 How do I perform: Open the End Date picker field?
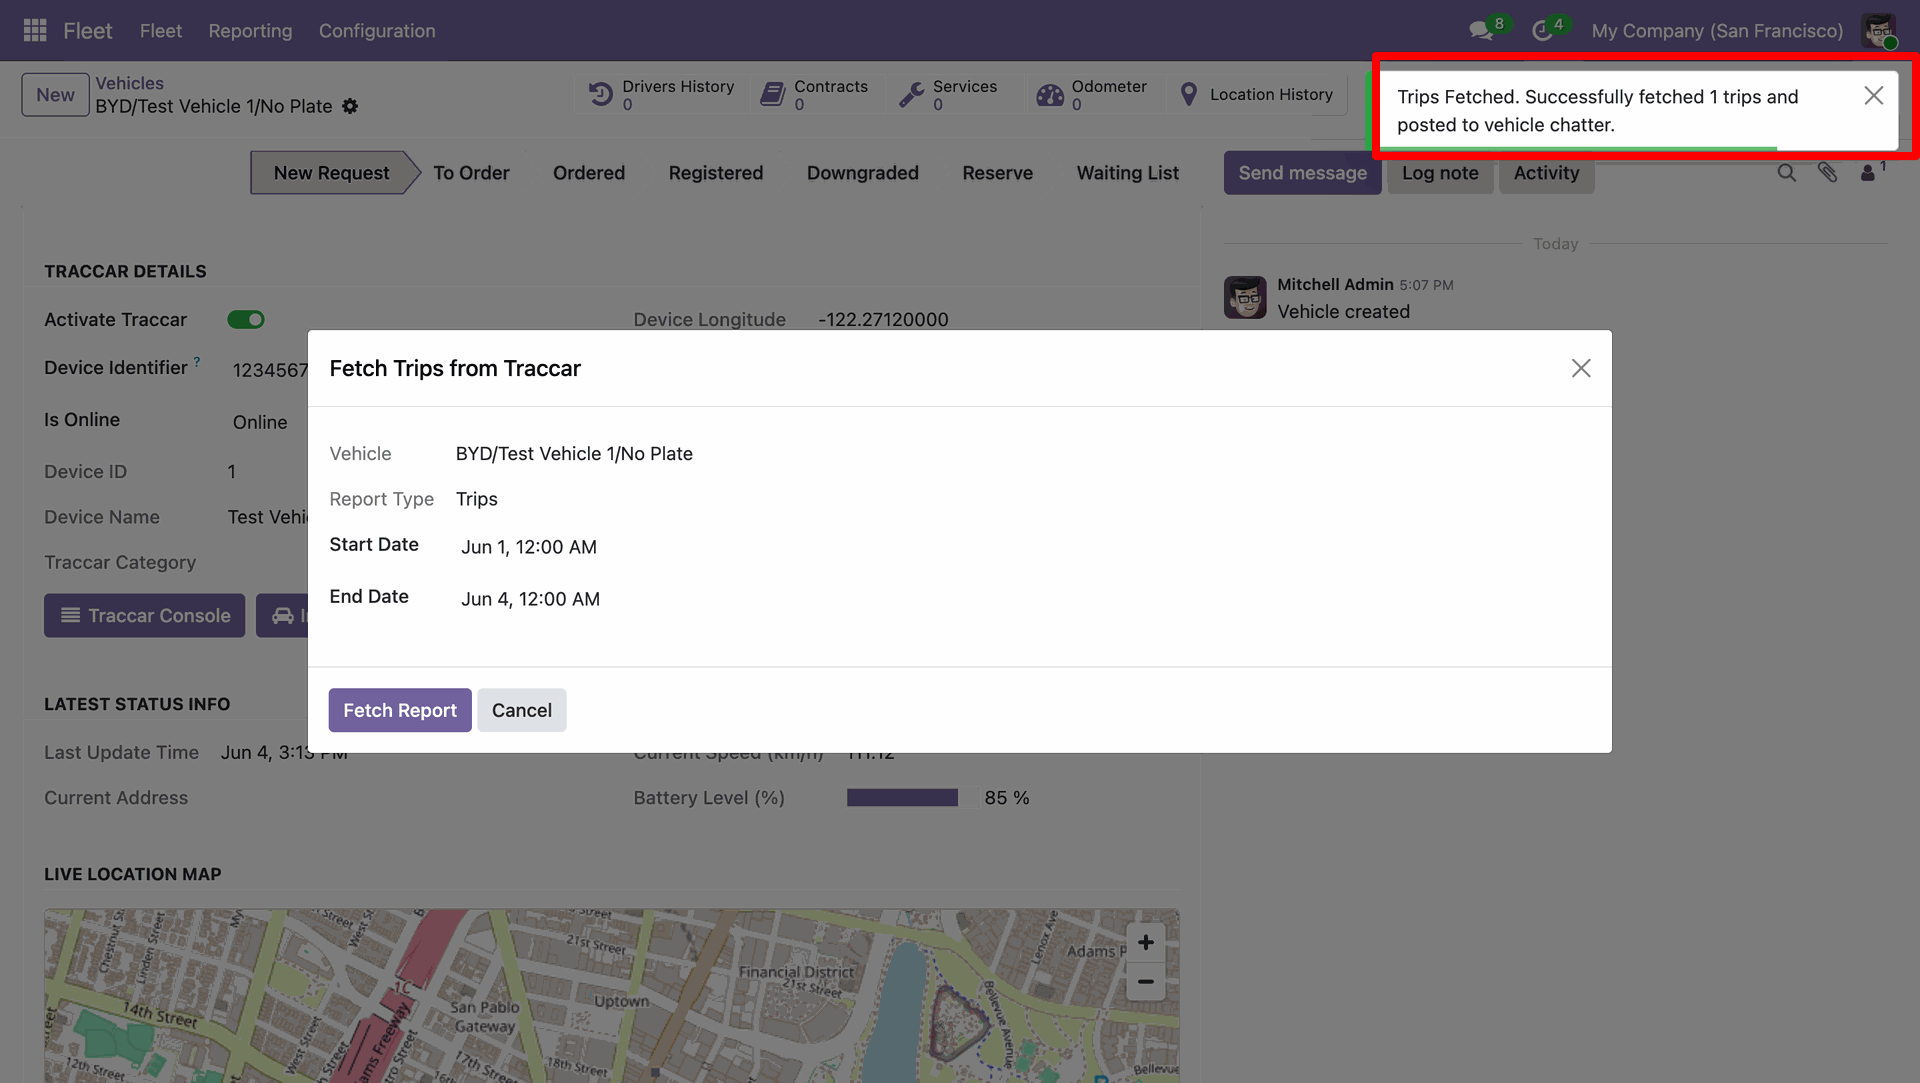(531, 599)
